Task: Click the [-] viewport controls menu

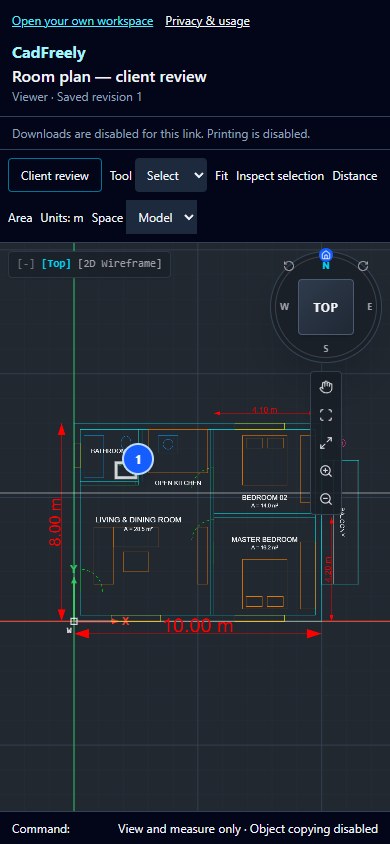Action: [x=27, y=264]
